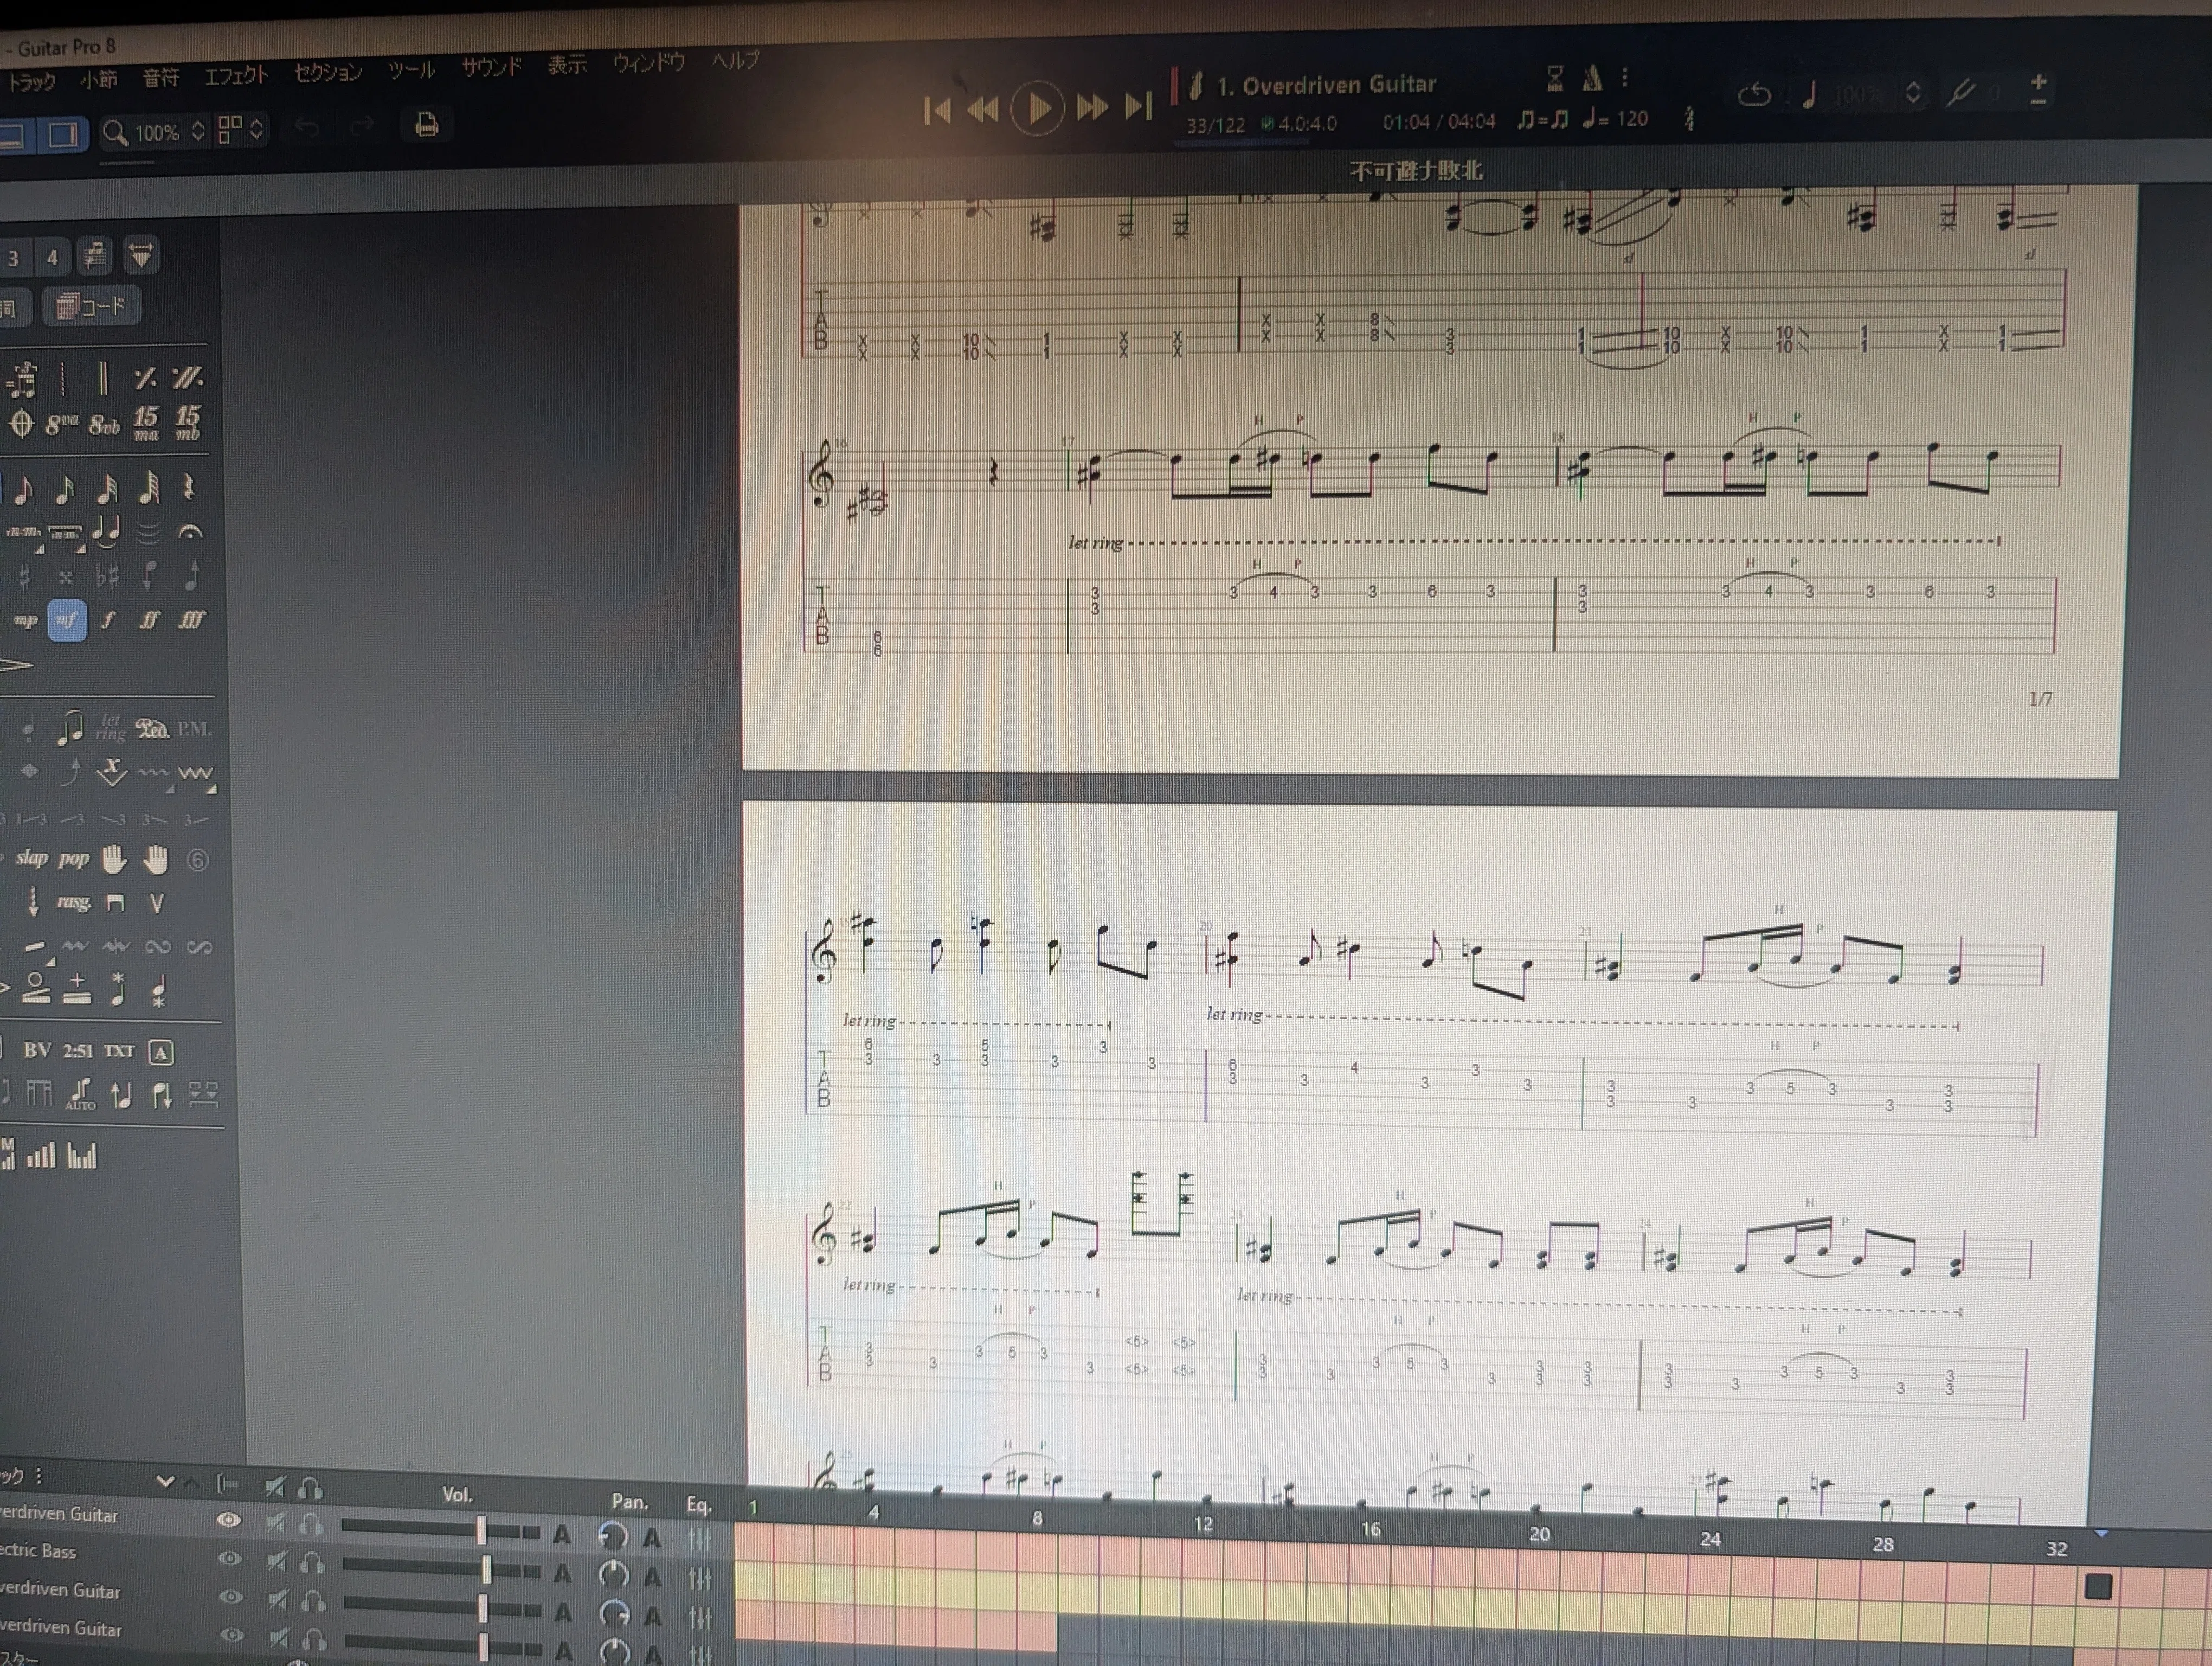Click the Electric Bass volume slider handle
The height and width of the screenshot is (1666, 2212).
click(487, 1569)
